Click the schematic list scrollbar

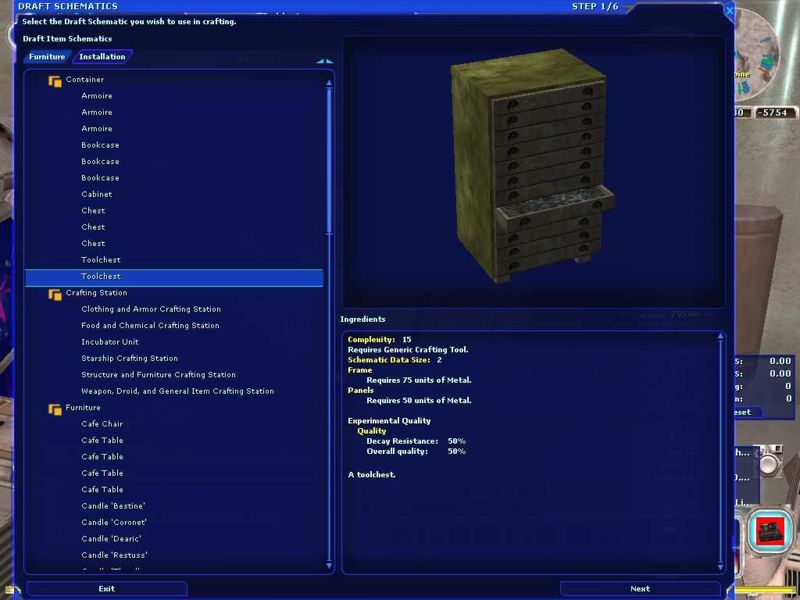[329, 160]
